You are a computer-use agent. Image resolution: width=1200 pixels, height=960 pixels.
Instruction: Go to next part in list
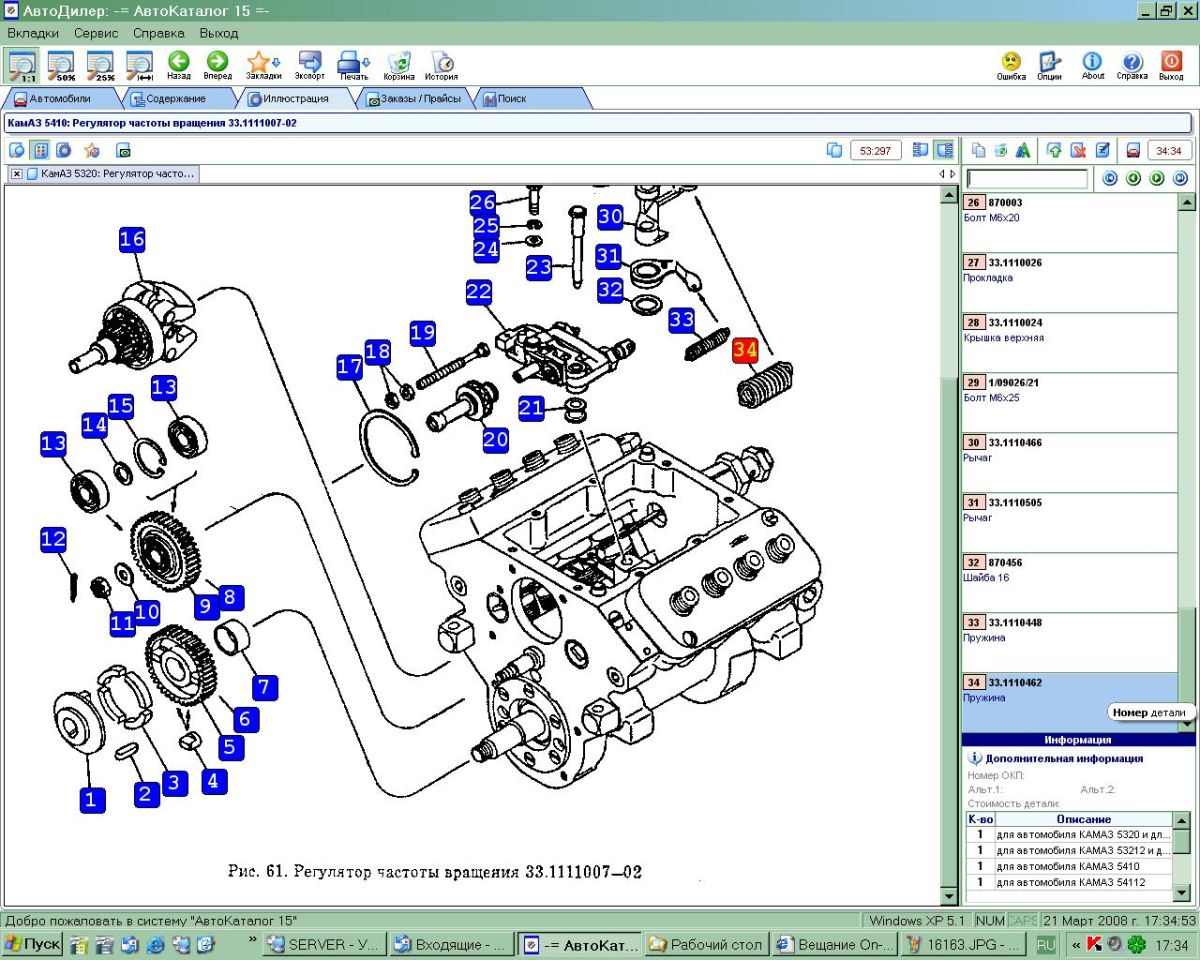(x=1157, y=179)
